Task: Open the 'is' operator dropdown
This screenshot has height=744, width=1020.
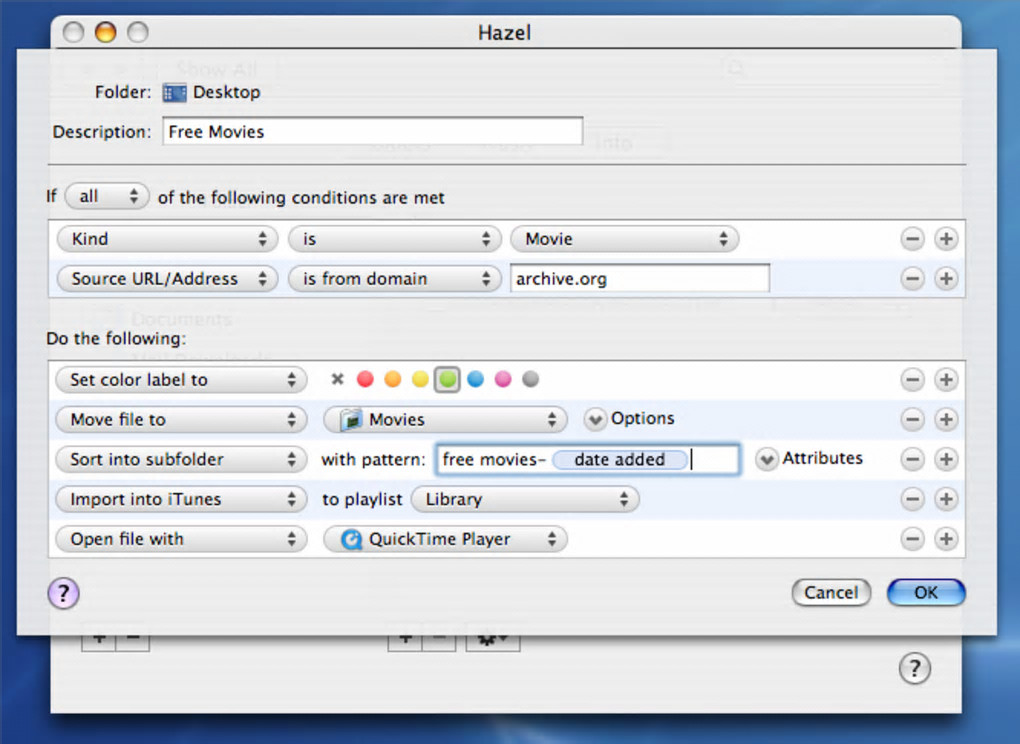Action: coord(394,239)
